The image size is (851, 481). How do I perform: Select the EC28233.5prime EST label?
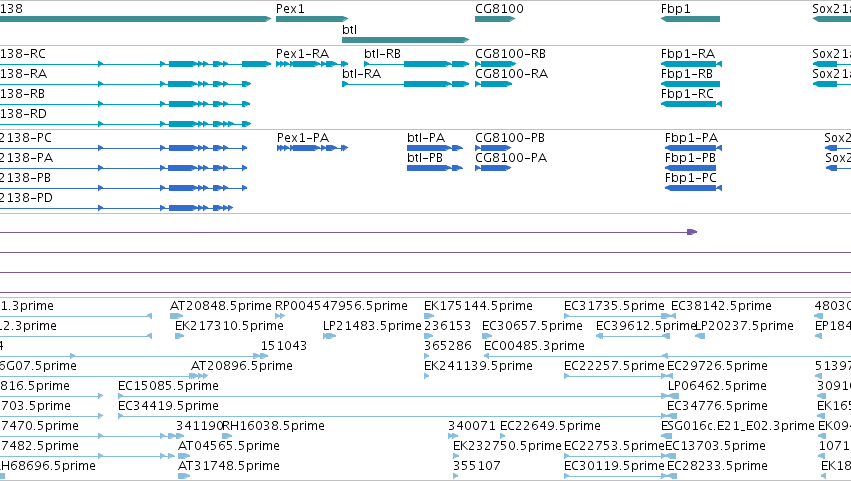pyautogui.click(x=717, y=467)
